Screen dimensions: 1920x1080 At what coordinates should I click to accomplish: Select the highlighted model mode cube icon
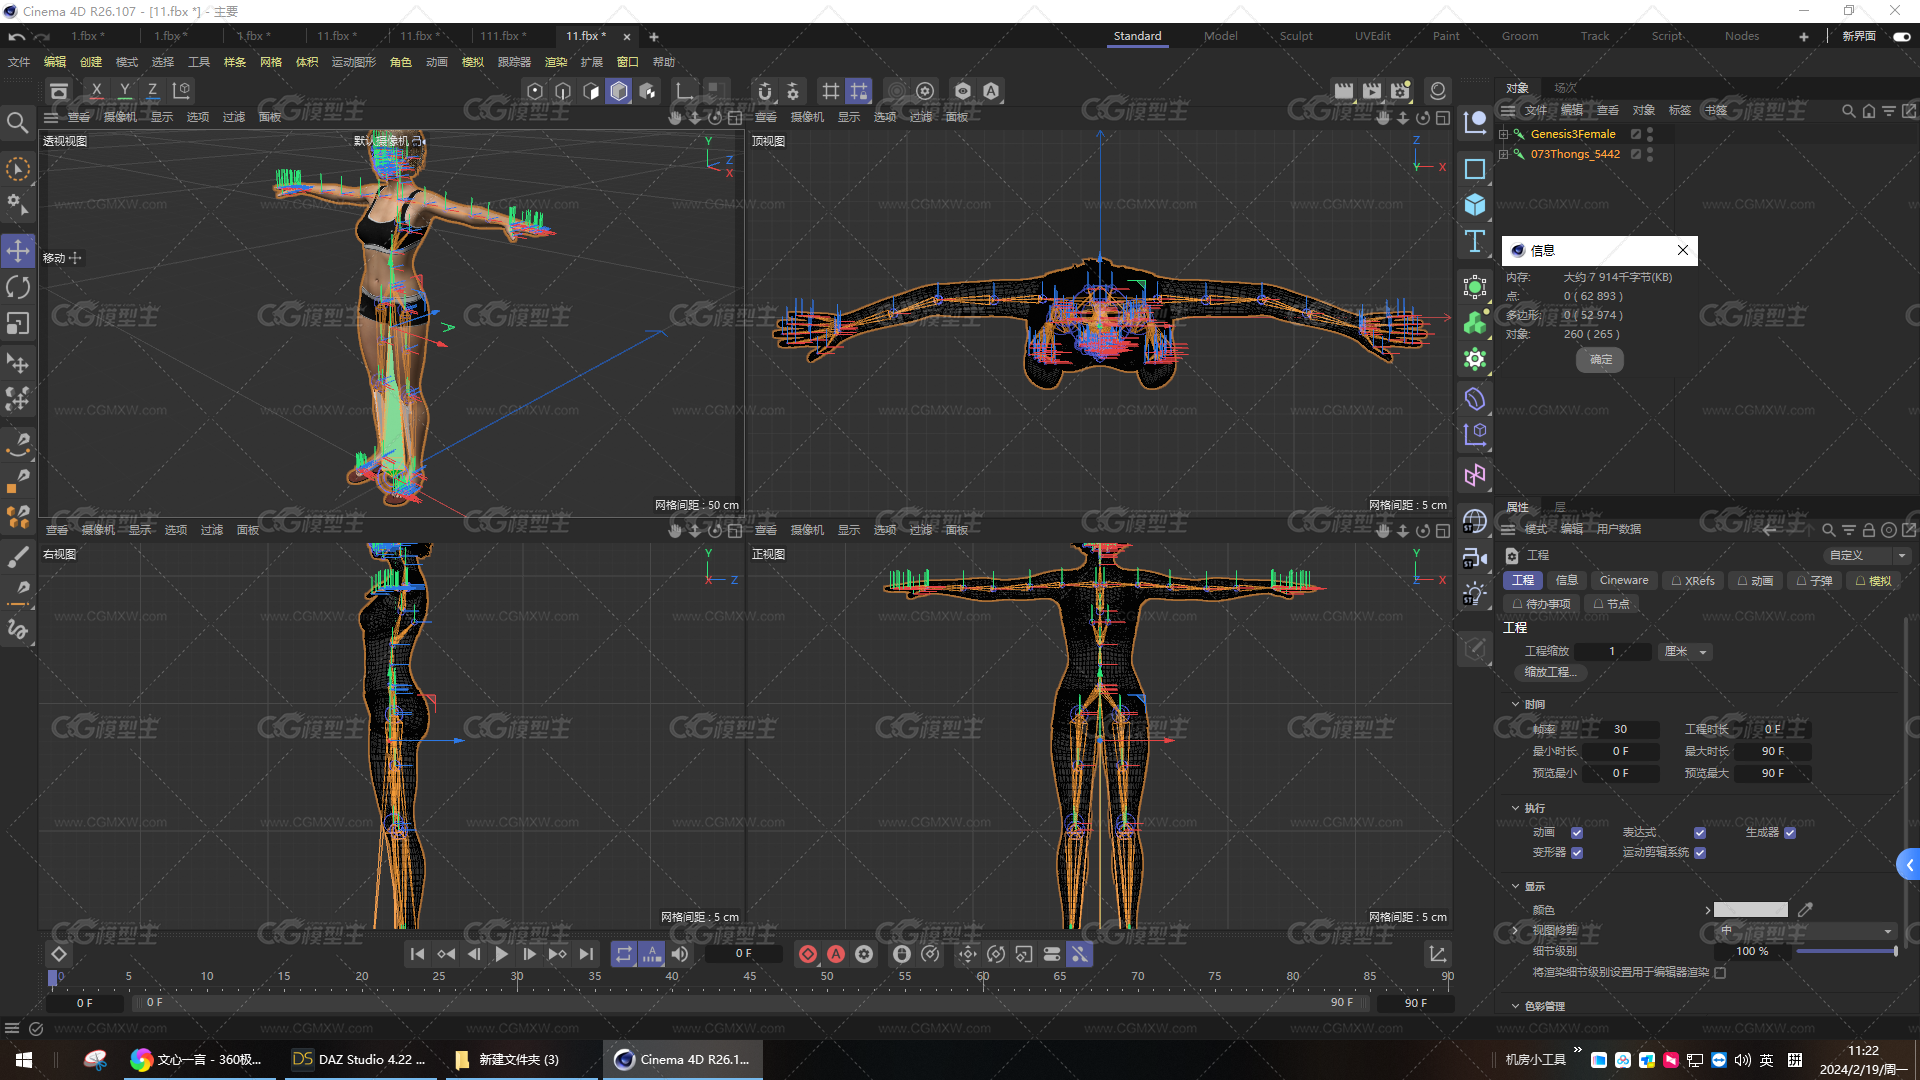[x=619, y=91]
